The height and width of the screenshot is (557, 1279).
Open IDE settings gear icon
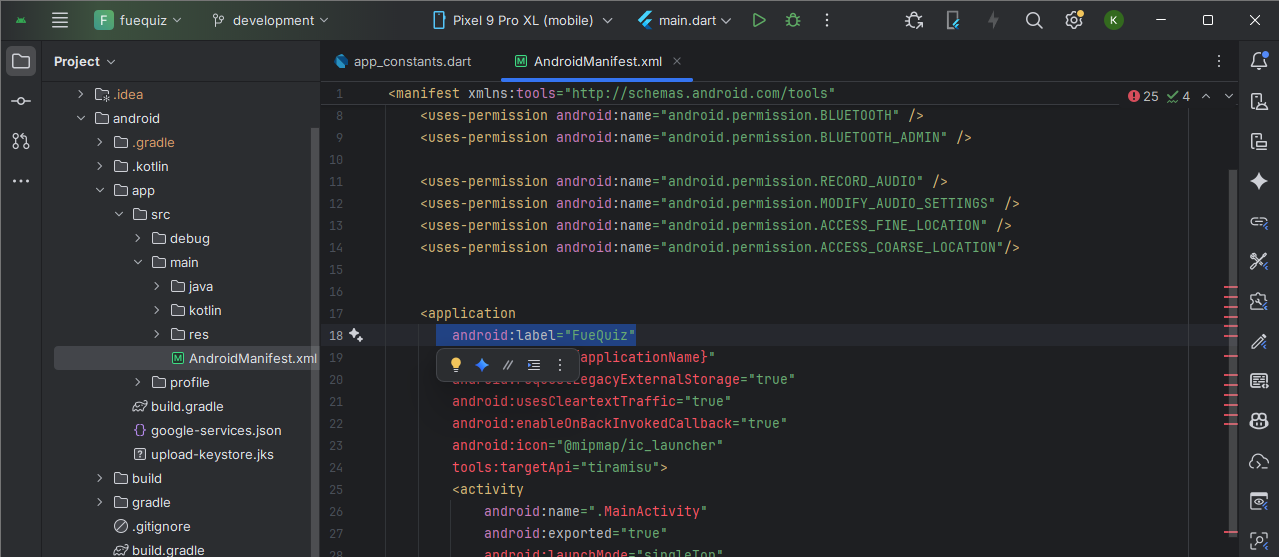(x=1074, y=20)
